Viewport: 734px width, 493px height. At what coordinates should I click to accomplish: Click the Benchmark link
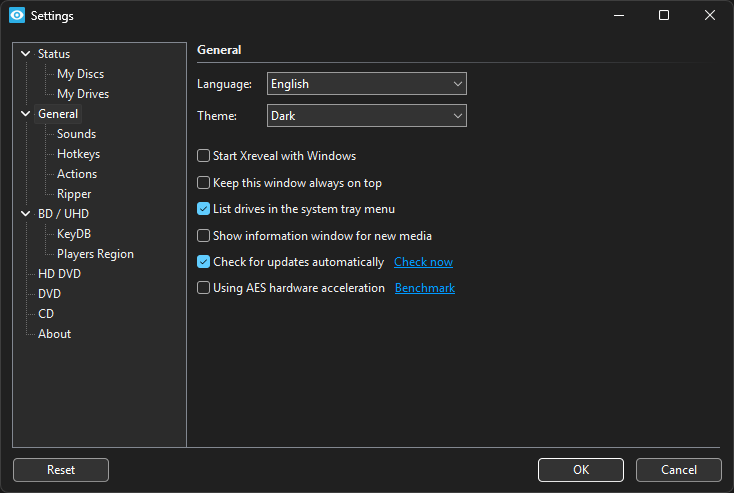(424, 288)
